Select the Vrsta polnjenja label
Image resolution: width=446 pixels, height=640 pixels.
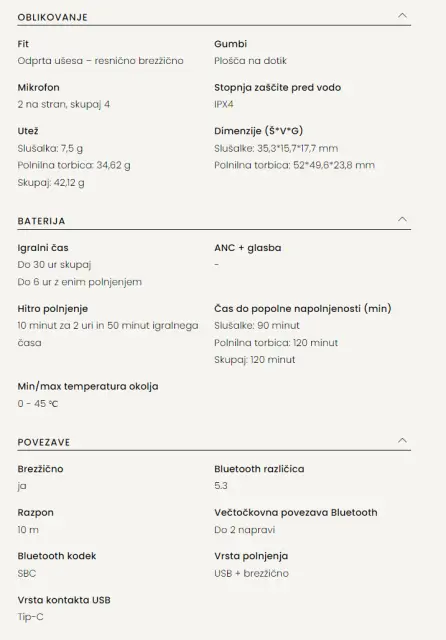pyautogui.click(x=251, y=556)
